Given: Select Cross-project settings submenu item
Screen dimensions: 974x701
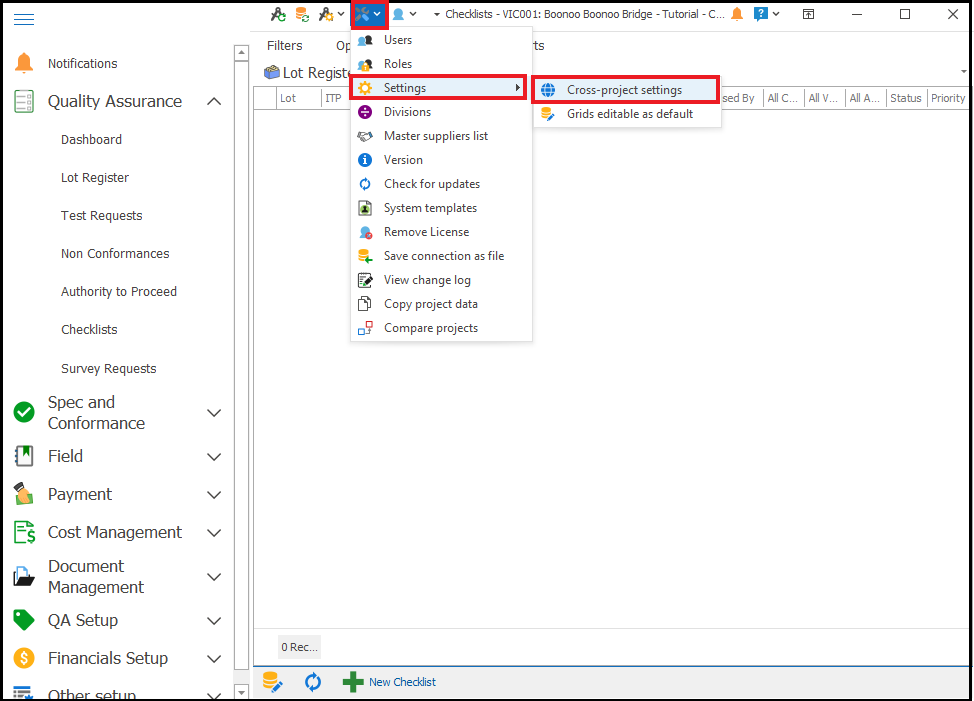Looking at the screenshot, I should point(624,90).
